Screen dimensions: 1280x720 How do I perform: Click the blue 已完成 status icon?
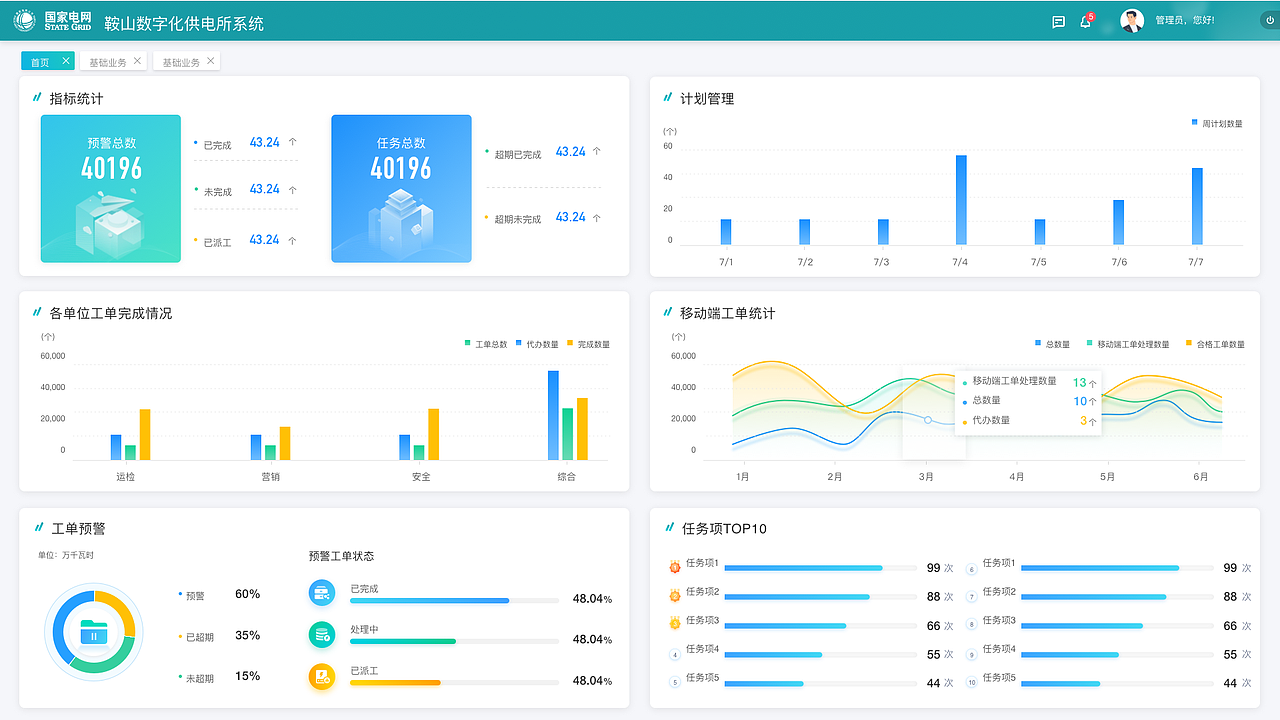tap(322, 593)
